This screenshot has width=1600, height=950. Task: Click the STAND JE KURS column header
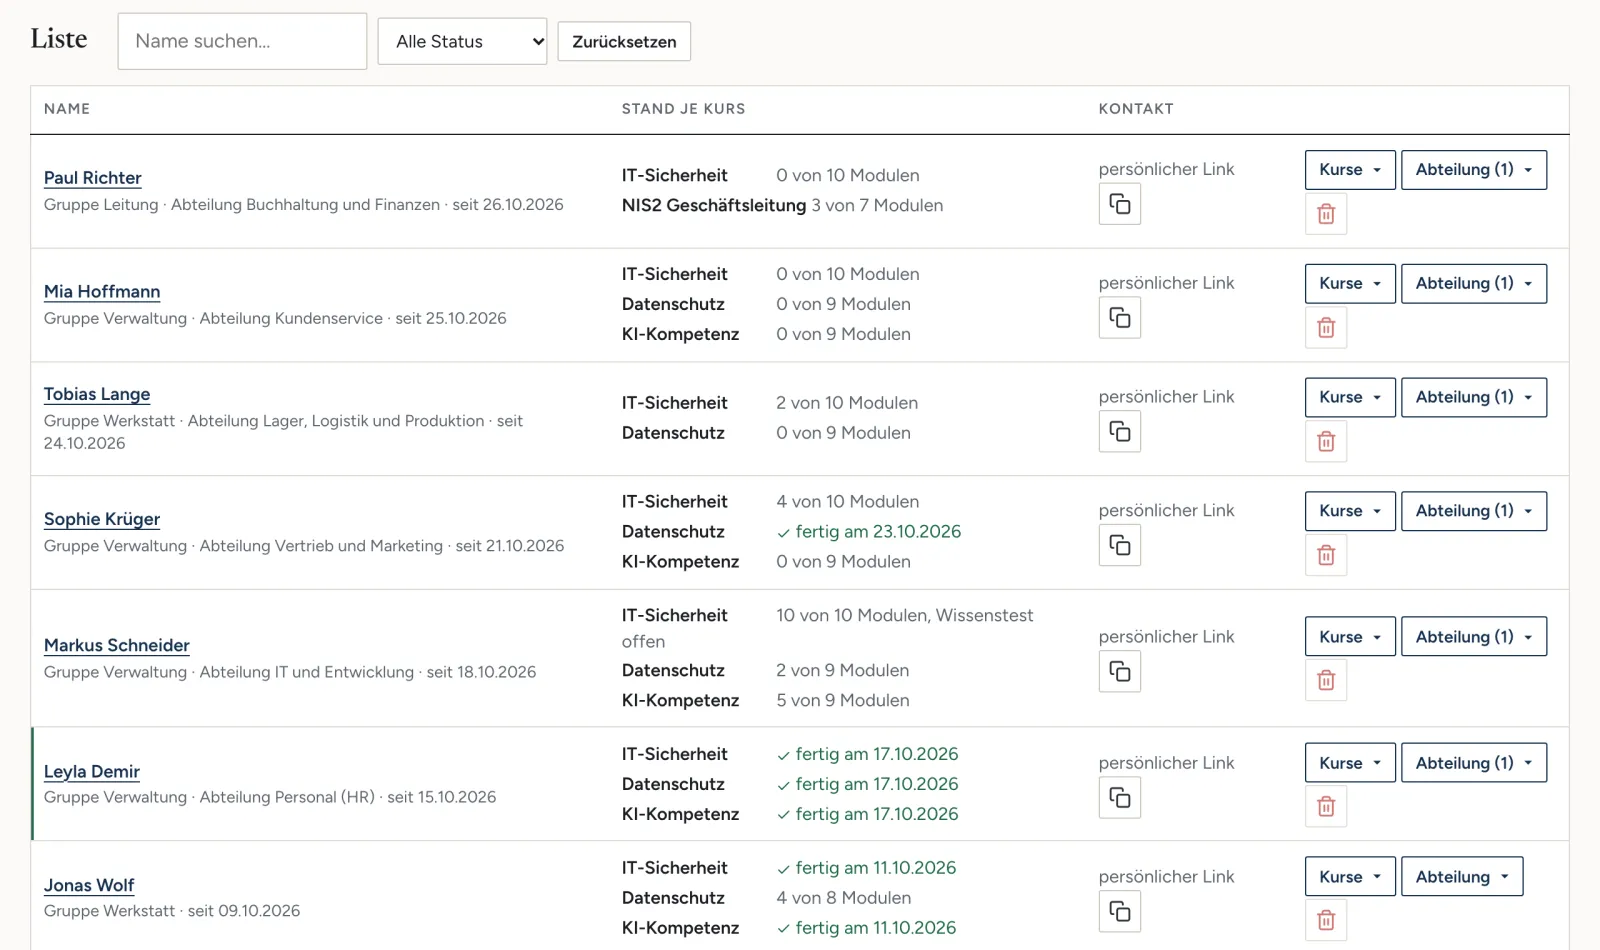tap(683, 109)
